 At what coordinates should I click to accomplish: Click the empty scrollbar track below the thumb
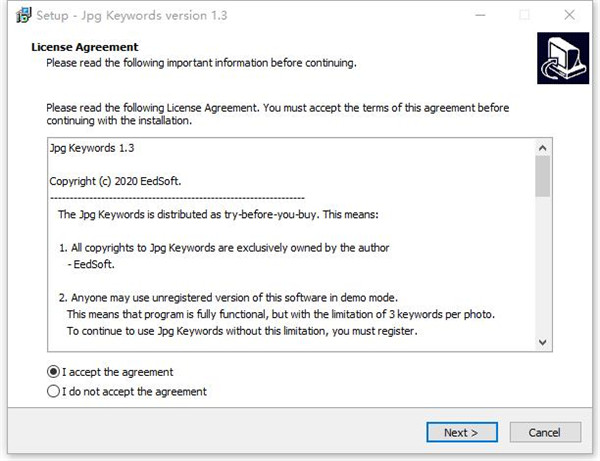tap(543, 270)
